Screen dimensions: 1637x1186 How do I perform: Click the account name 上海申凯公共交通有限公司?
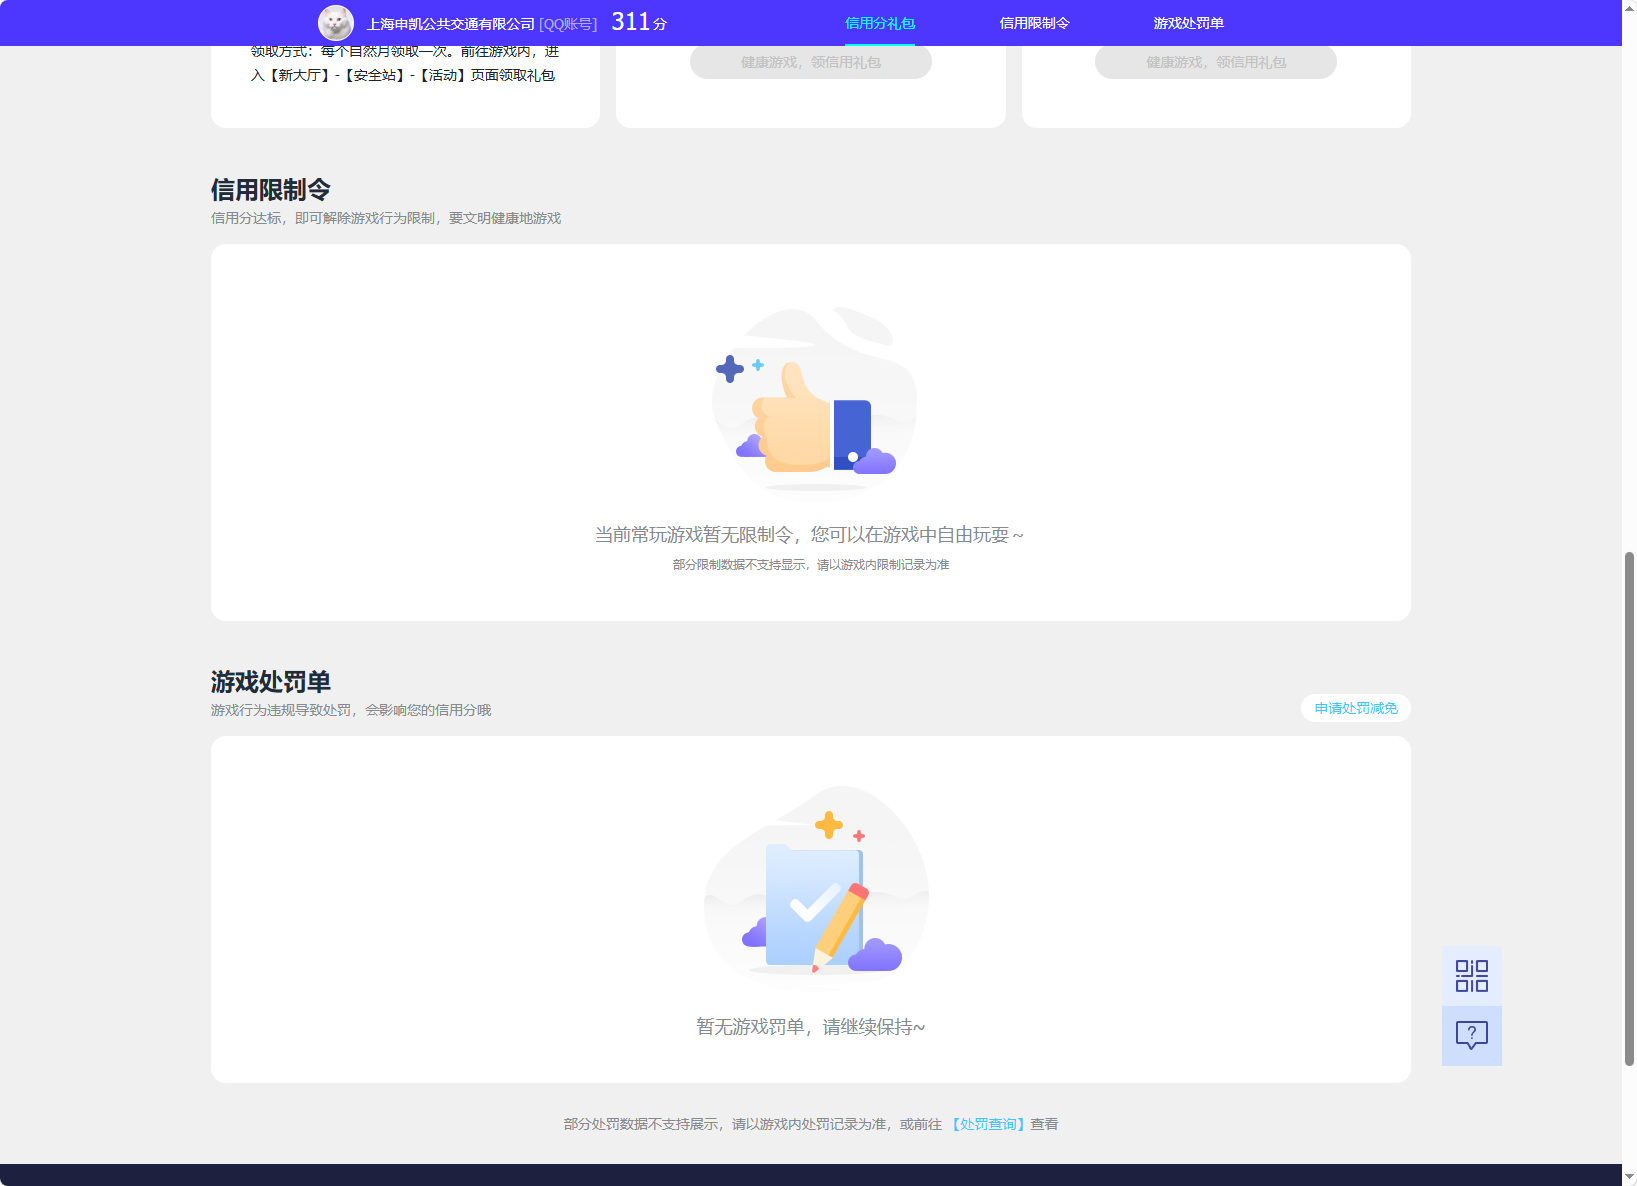pyautogui.click(x=451, y=24)
